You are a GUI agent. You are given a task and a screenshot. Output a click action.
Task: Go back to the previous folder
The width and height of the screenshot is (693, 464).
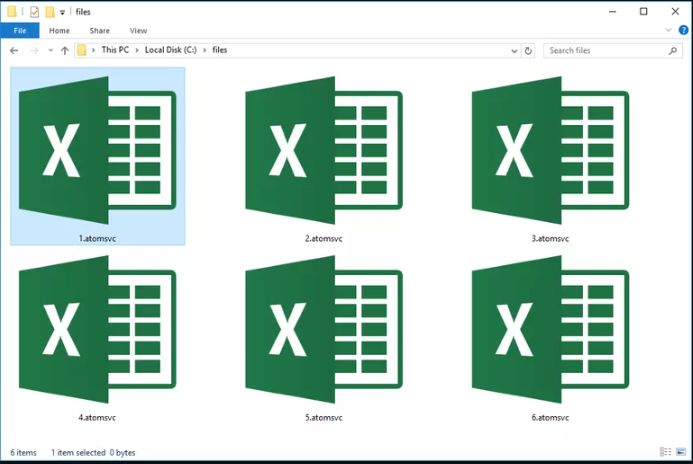pyautogui.click(x=14, y=50)
